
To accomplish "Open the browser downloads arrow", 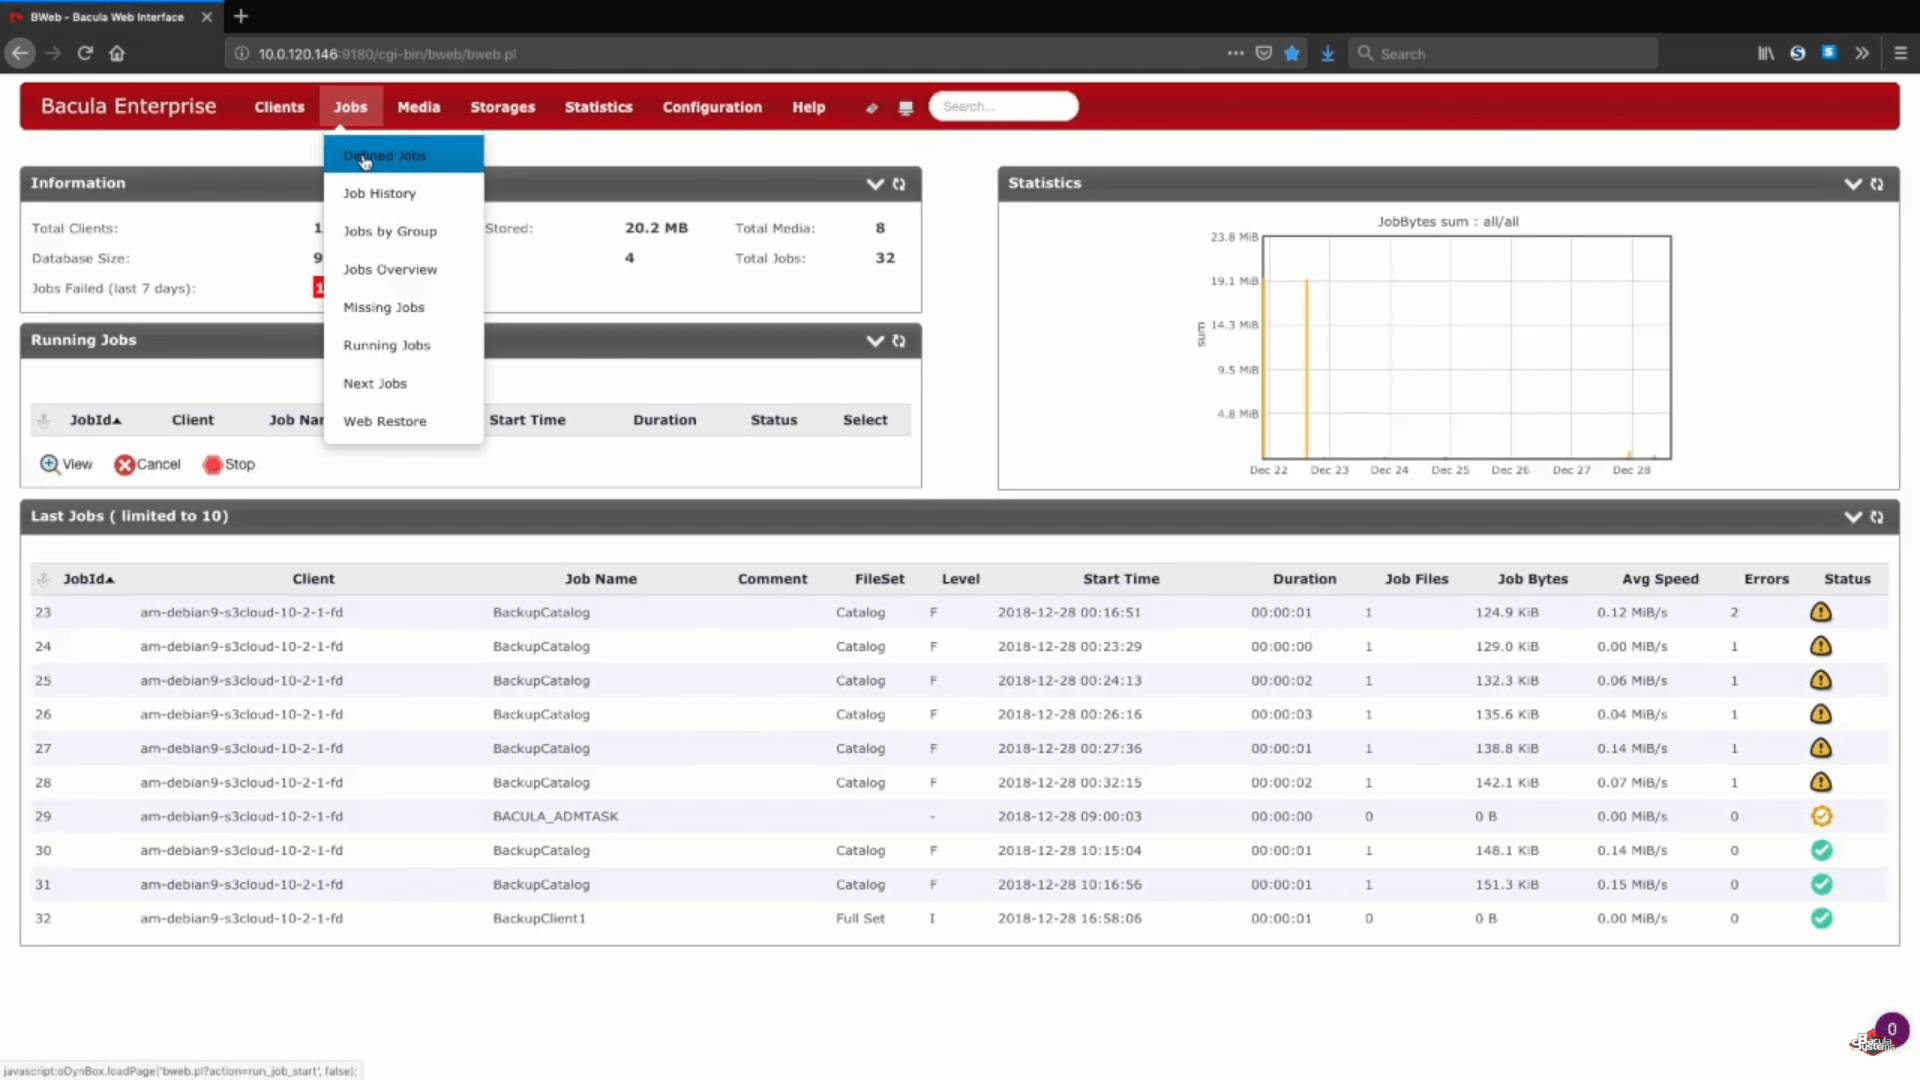I will pyautogui.click(x=1327, y=53).
